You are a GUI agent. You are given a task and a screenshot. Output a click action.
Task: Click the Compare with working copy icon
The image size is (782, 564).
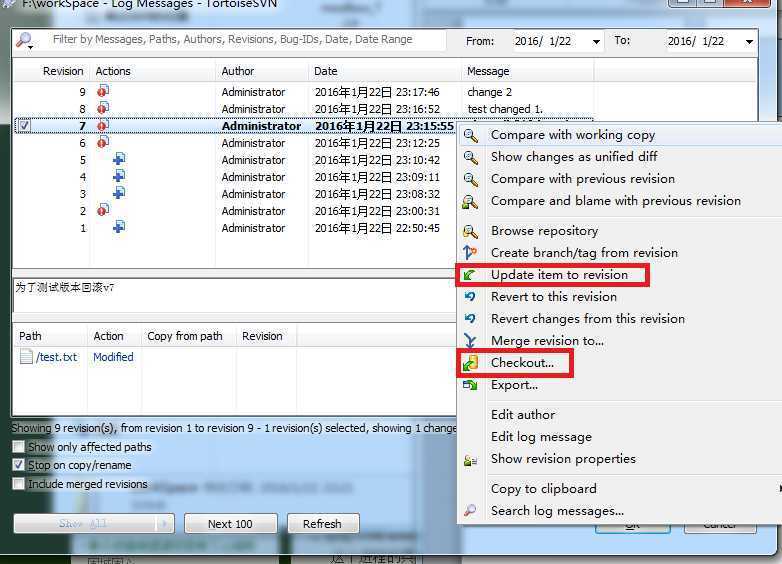pos(470,135)
